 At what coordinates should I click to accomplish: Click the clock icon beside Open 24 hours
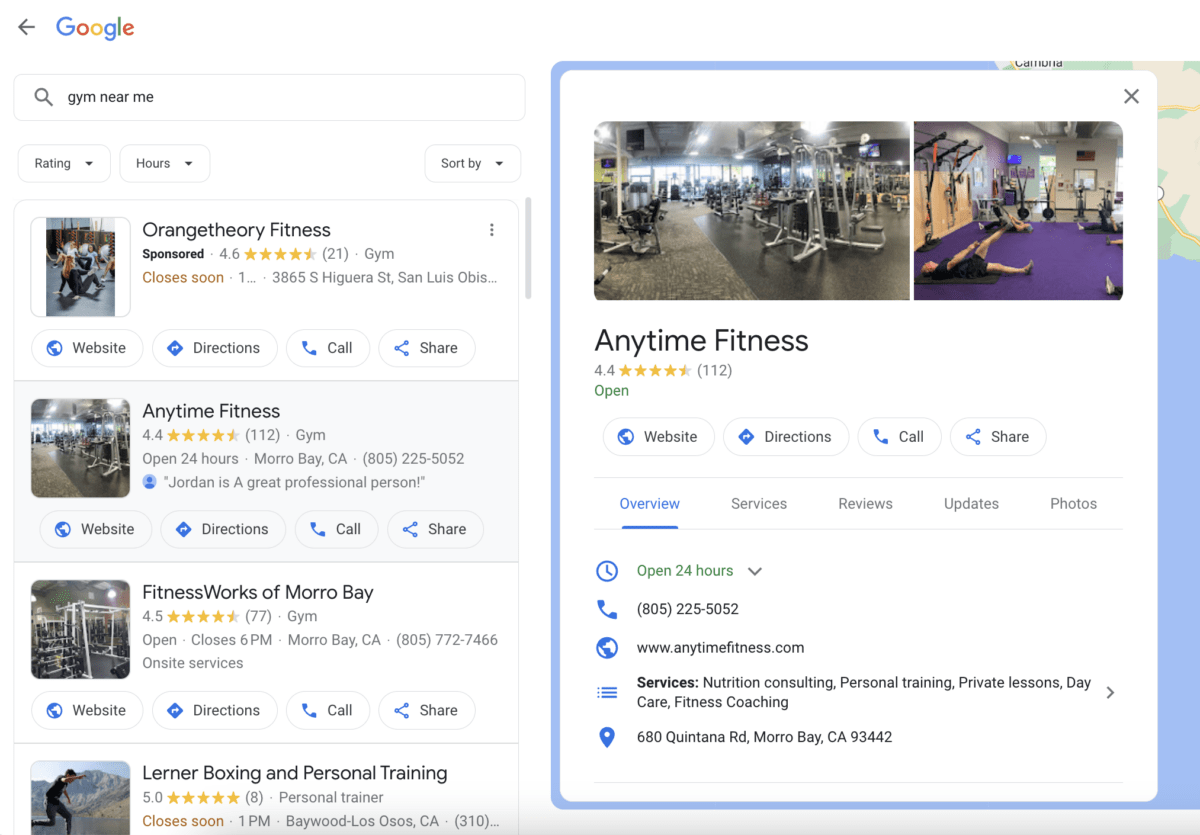click(x=607, y=571)
